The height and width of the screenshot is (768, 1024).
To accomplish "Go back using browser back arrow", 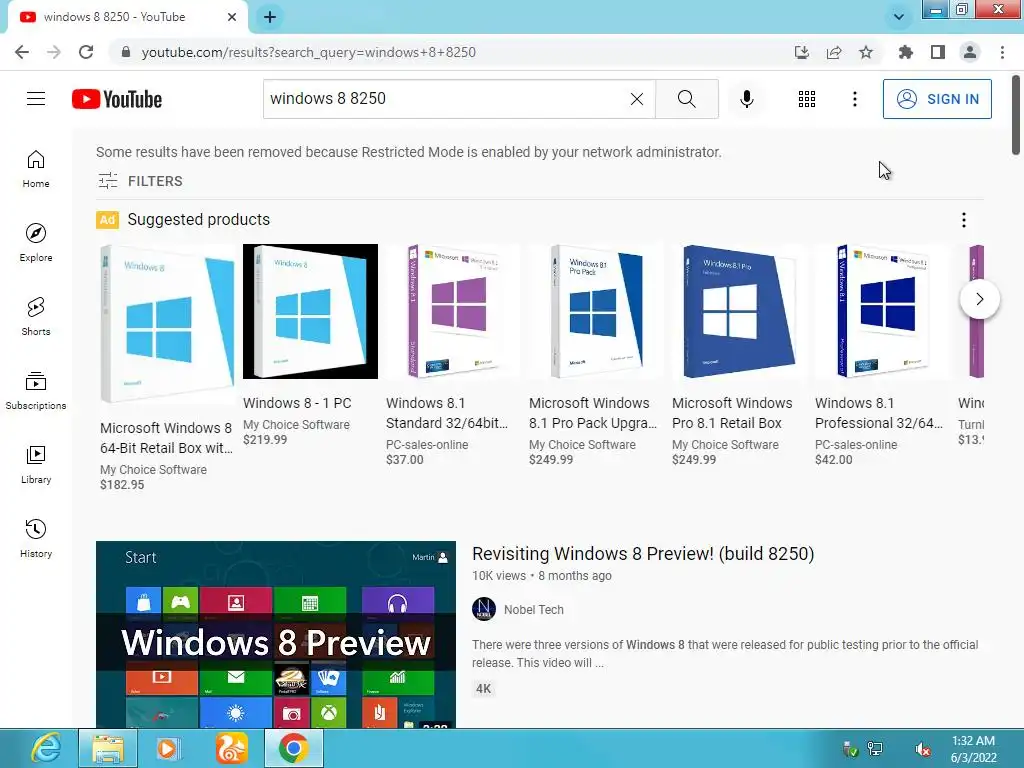I will (x=22, y=52).
